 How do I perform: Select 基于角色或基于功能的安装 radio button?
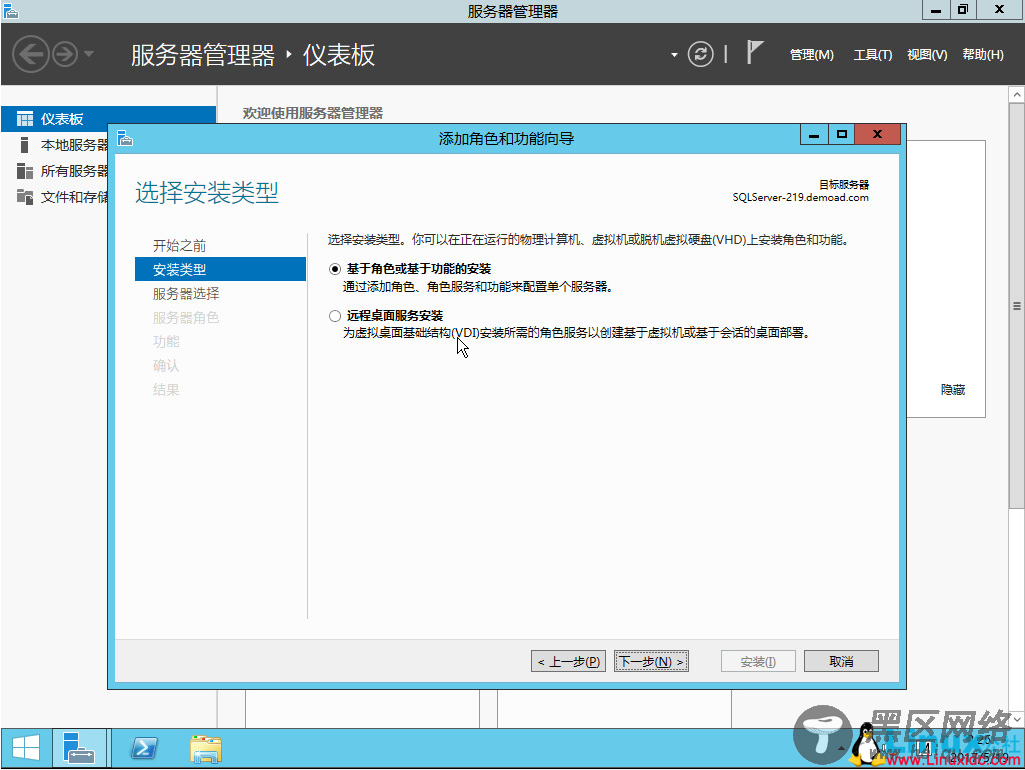point(335,269)
